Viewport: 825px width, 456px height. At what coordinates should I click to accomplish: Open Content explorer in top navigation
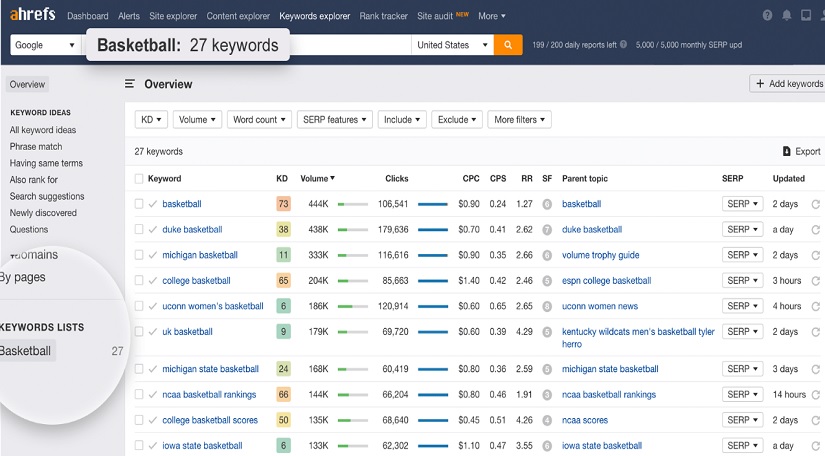(x=238, y=16)
